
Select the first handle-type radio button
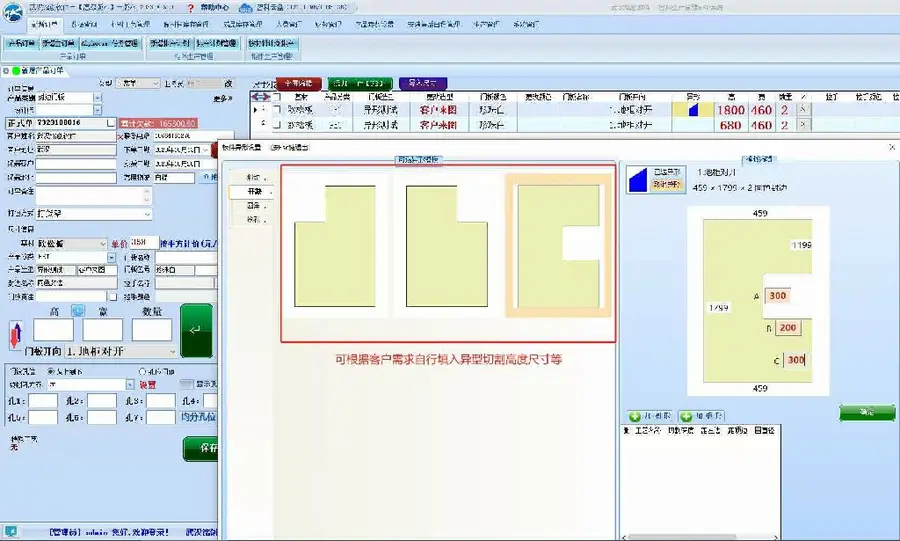pos(51,372)
